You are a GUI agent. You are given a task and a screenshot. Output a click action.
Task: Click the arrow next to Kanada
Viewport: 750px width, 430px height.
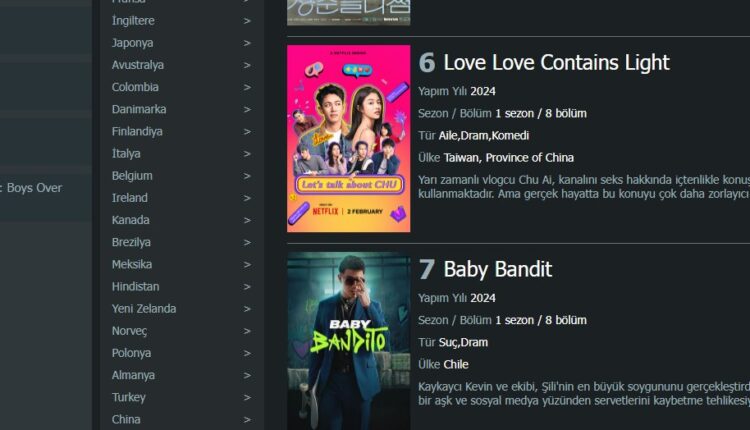pos(247,221)
